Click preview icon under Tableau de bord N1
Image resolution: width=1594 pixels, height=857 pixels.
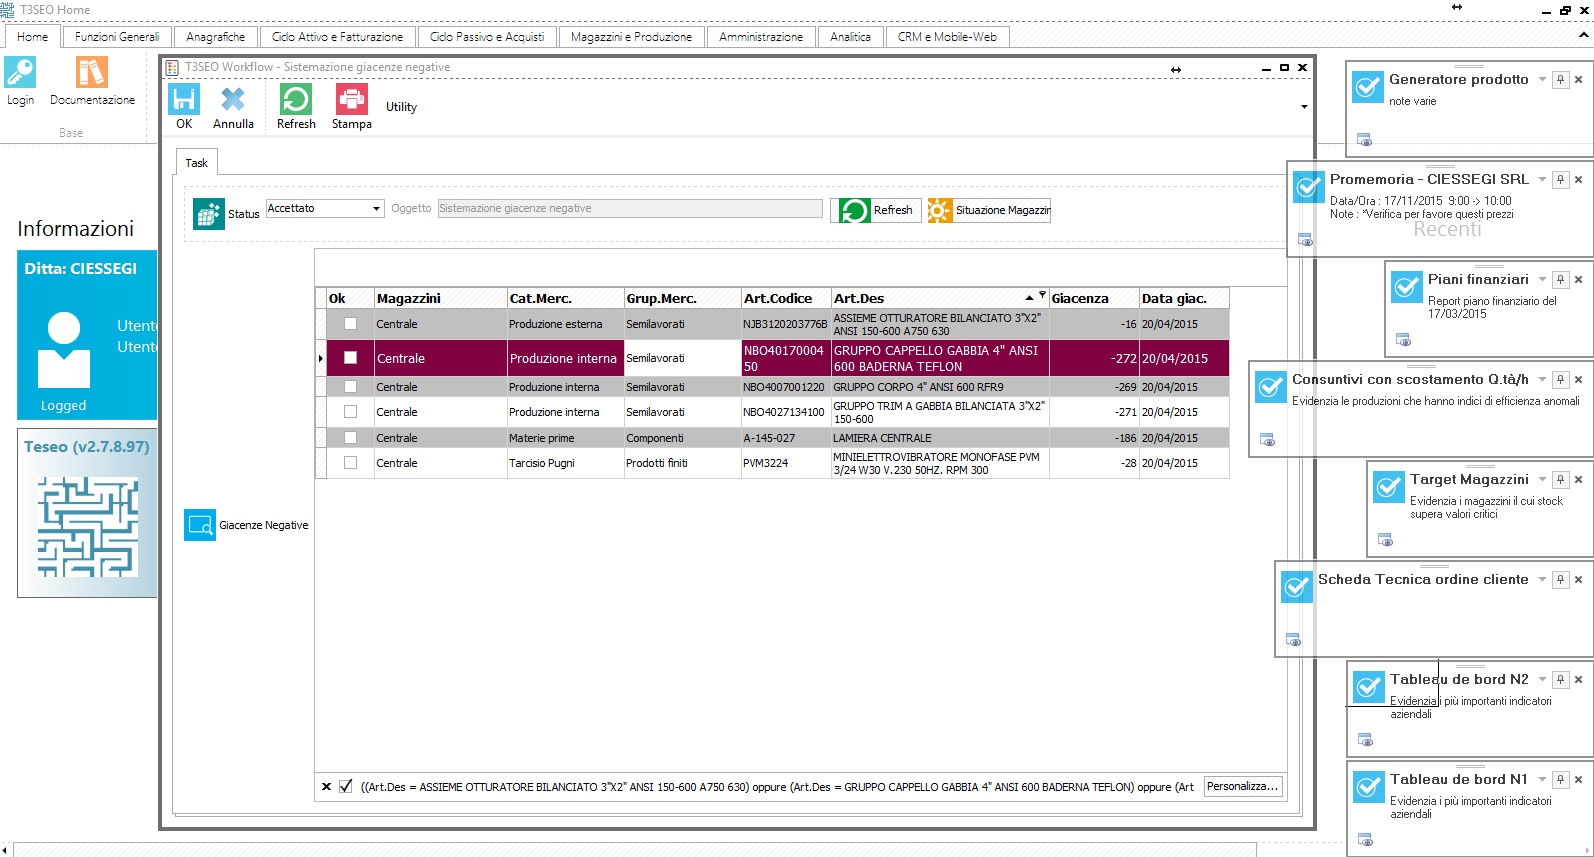[1366, 840]
